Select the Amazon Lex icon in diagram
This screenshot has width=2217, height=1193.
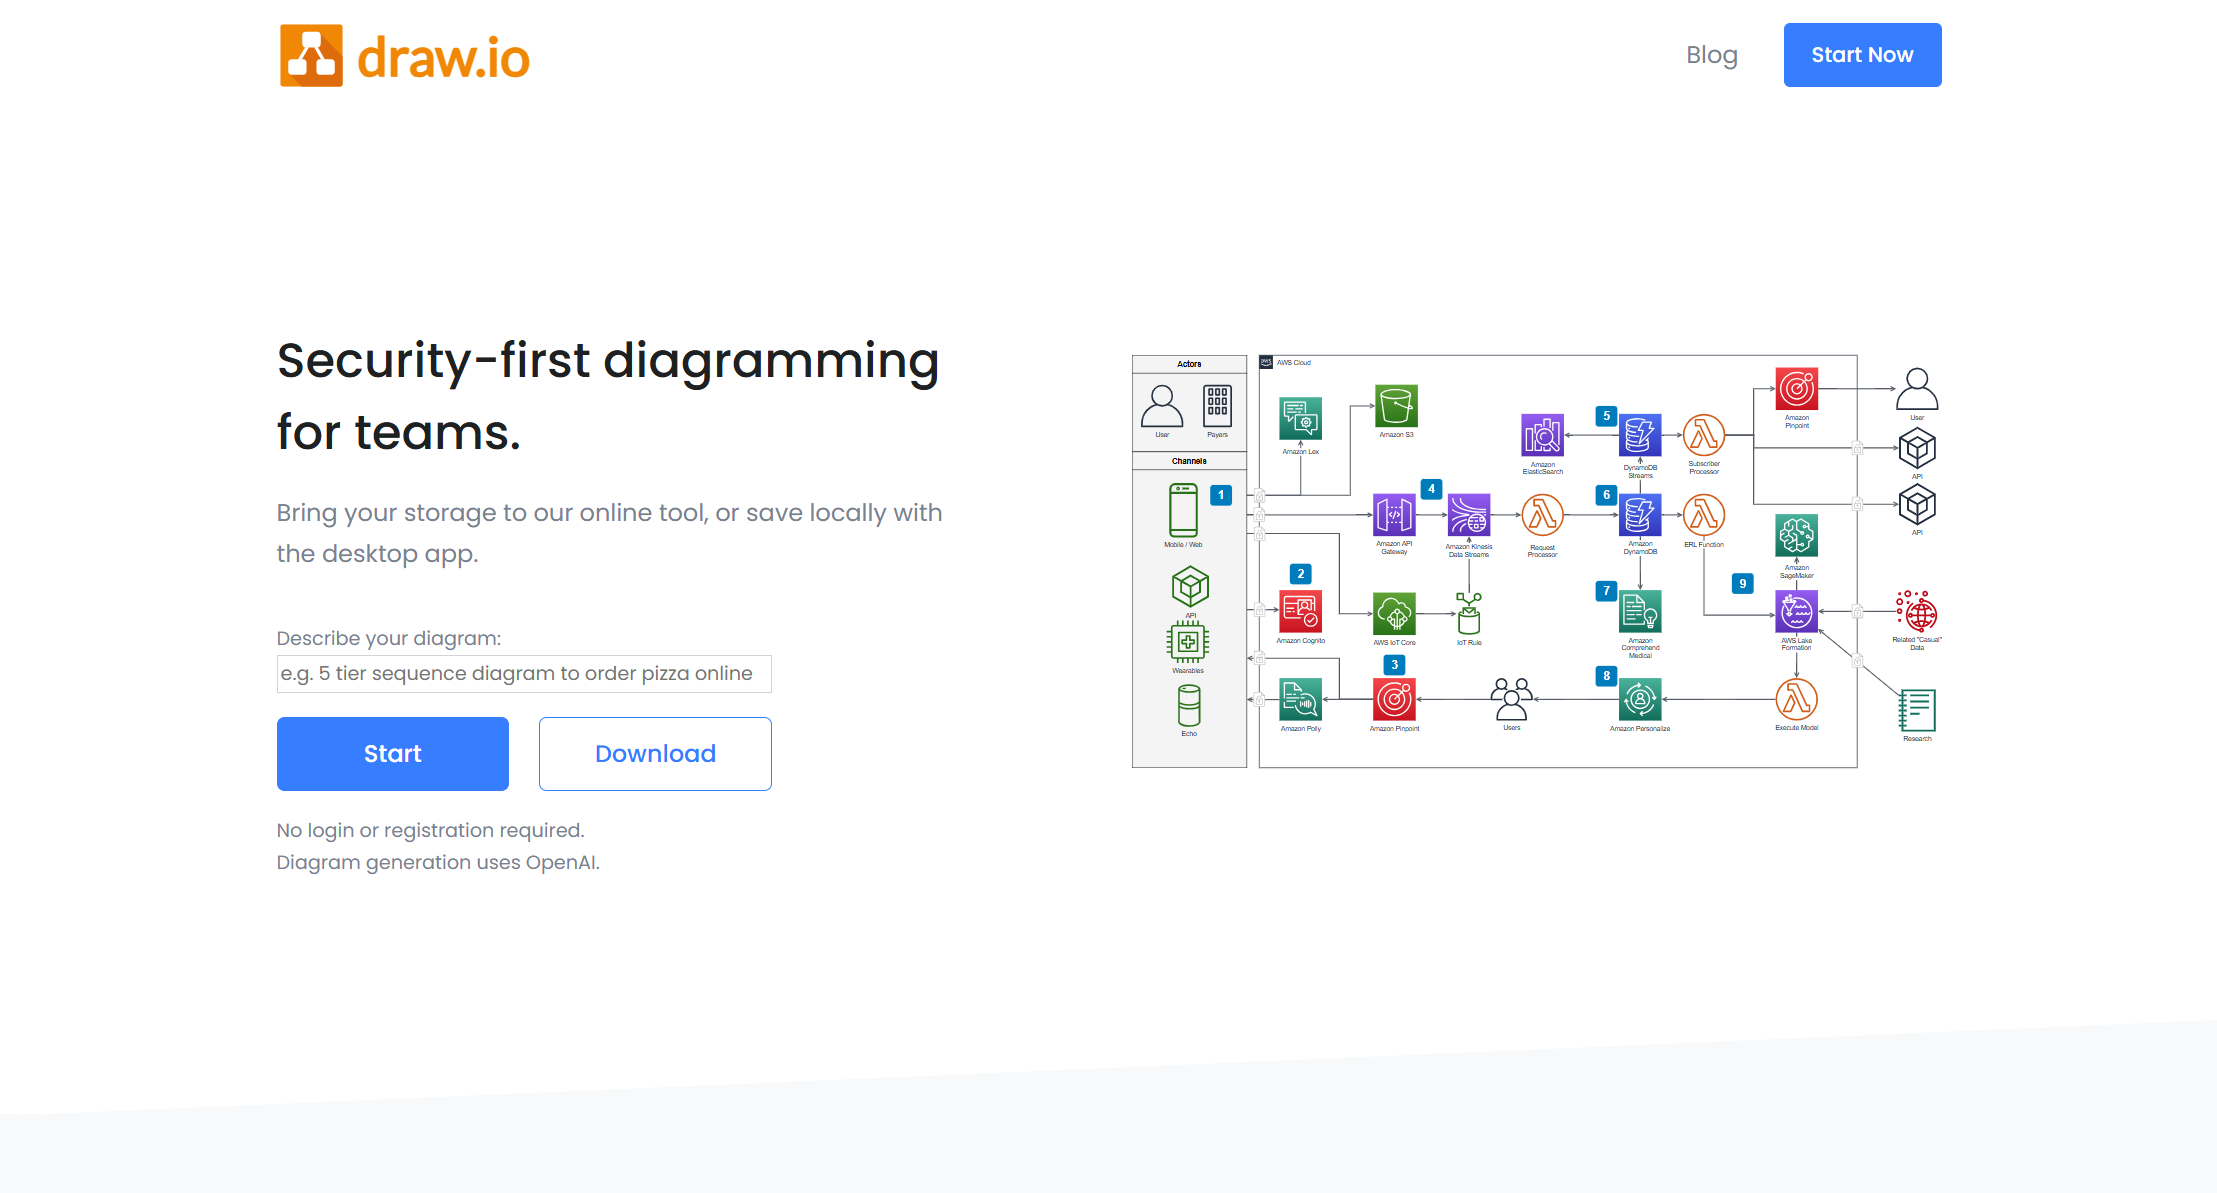click(x=1300, y=418)
